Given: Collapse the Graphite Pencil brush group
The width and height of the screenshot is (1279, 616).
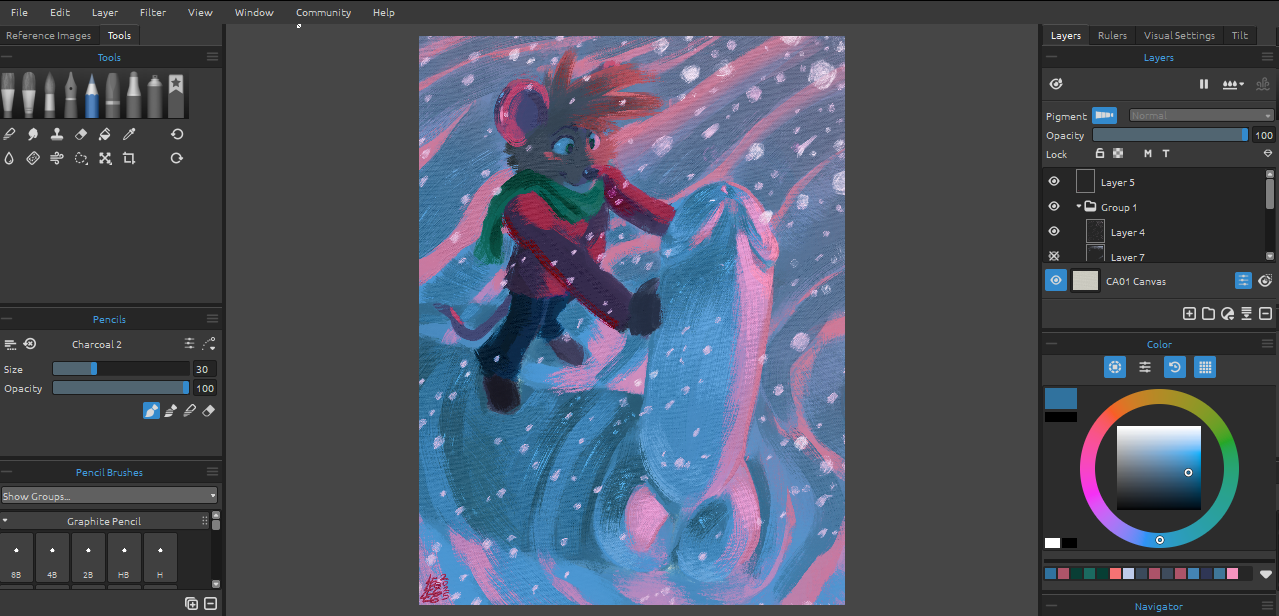Looking at the screenshot, I should point(5,521).
